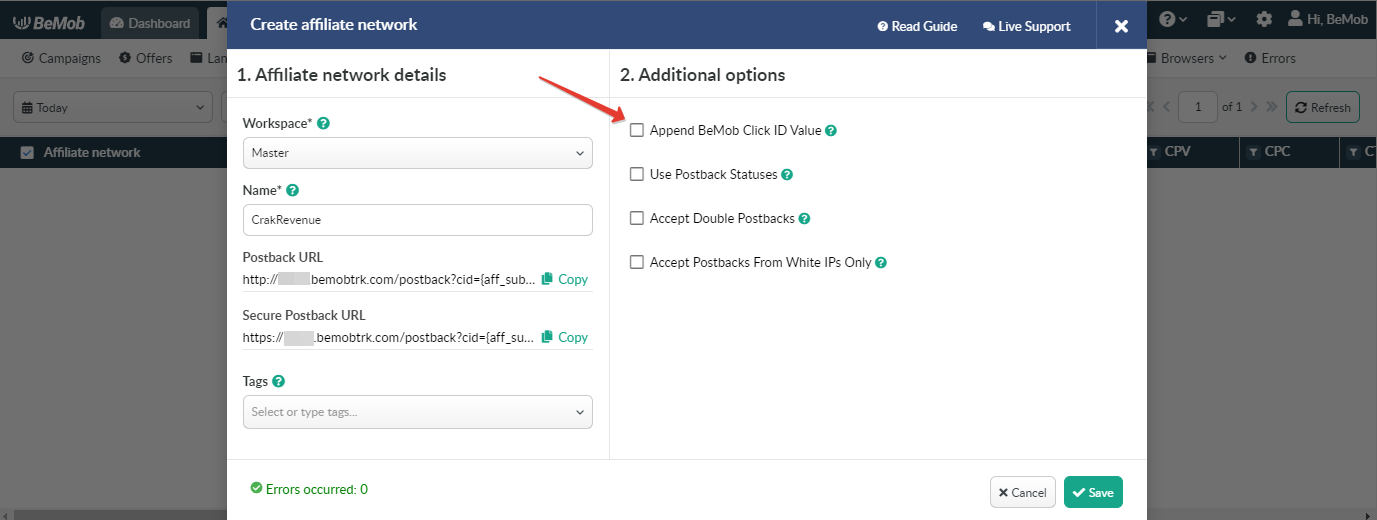Switch to the Dashboard tab
The width and height of the screenshot is (1377, 520).
coord(150,23)
